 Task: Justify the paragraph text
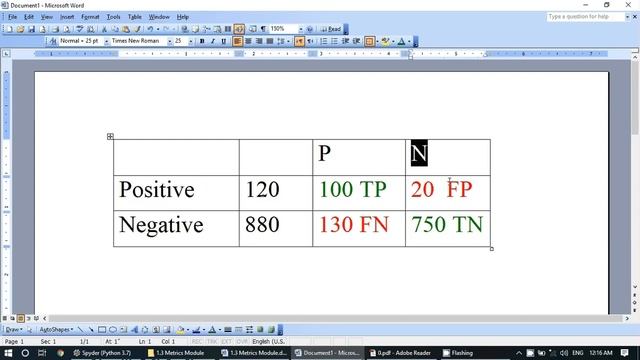pyautogui.click(x=269, y=41)
